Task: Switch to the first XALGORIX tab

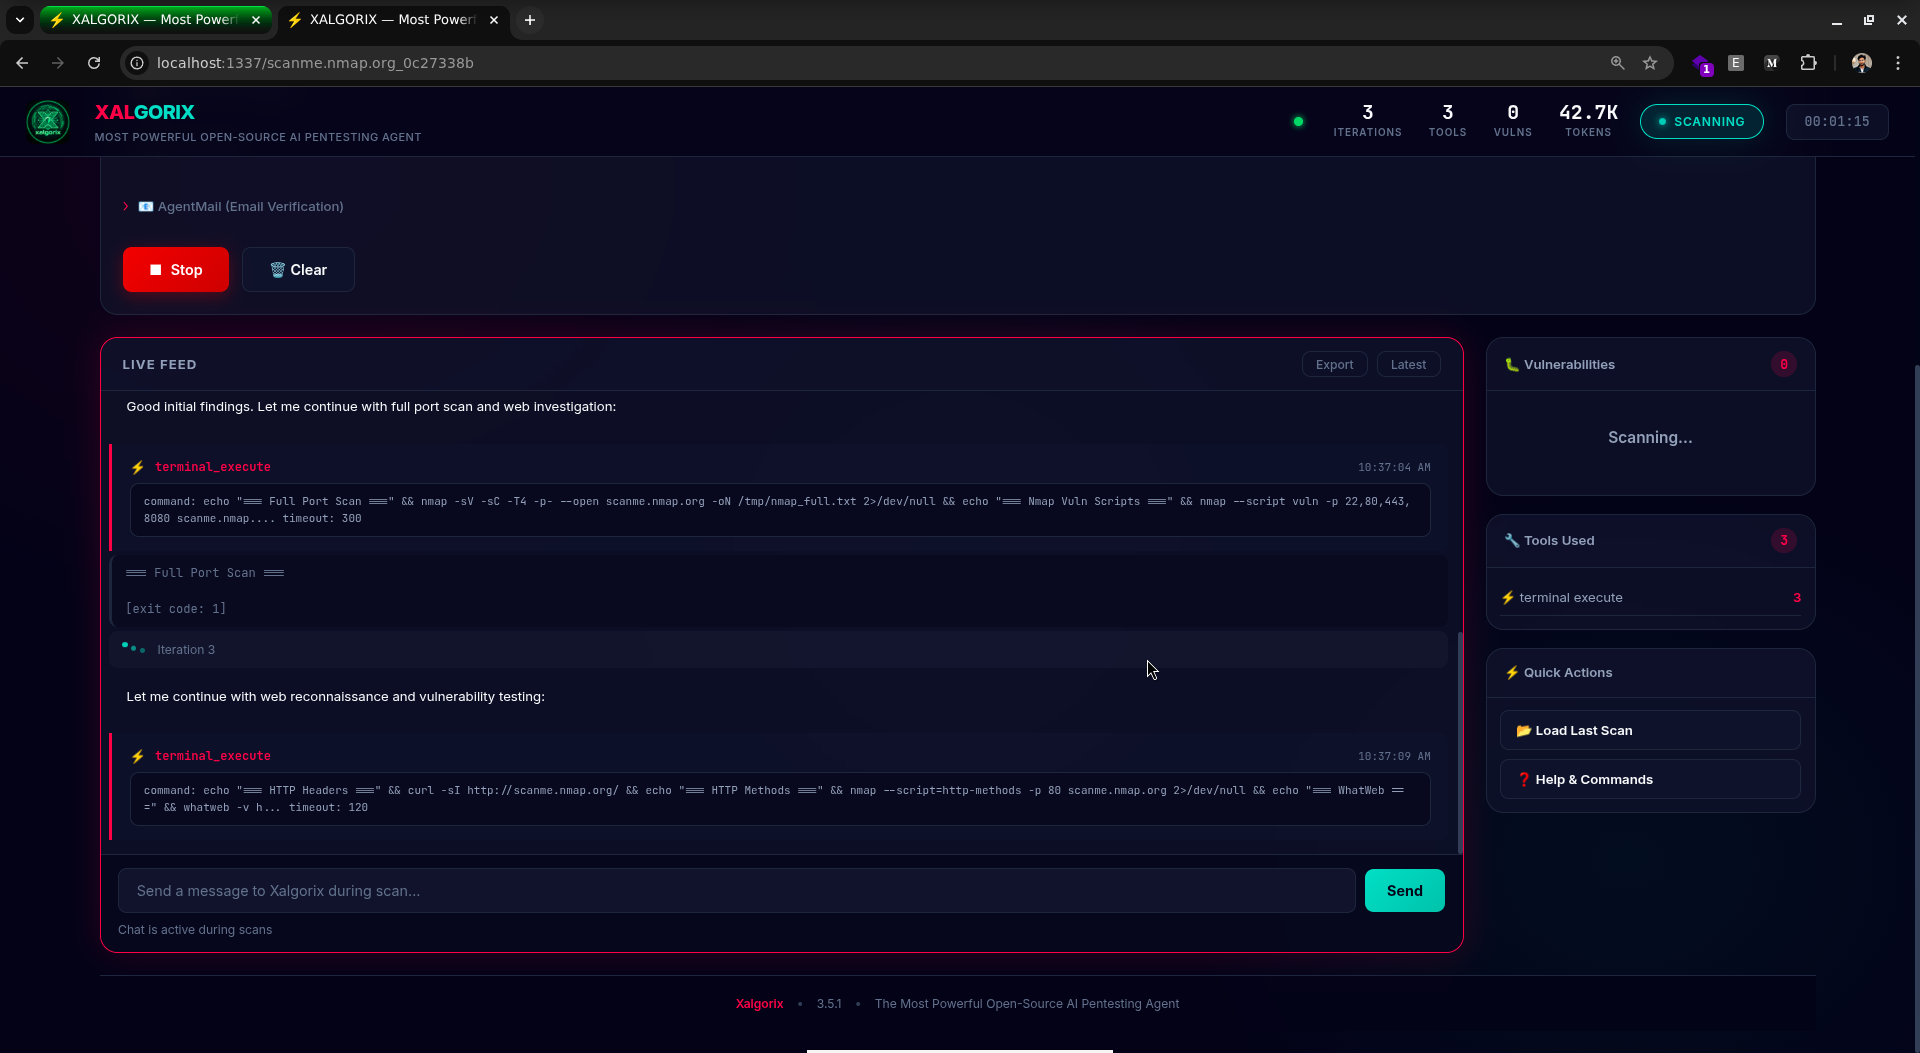Action: 155,20
